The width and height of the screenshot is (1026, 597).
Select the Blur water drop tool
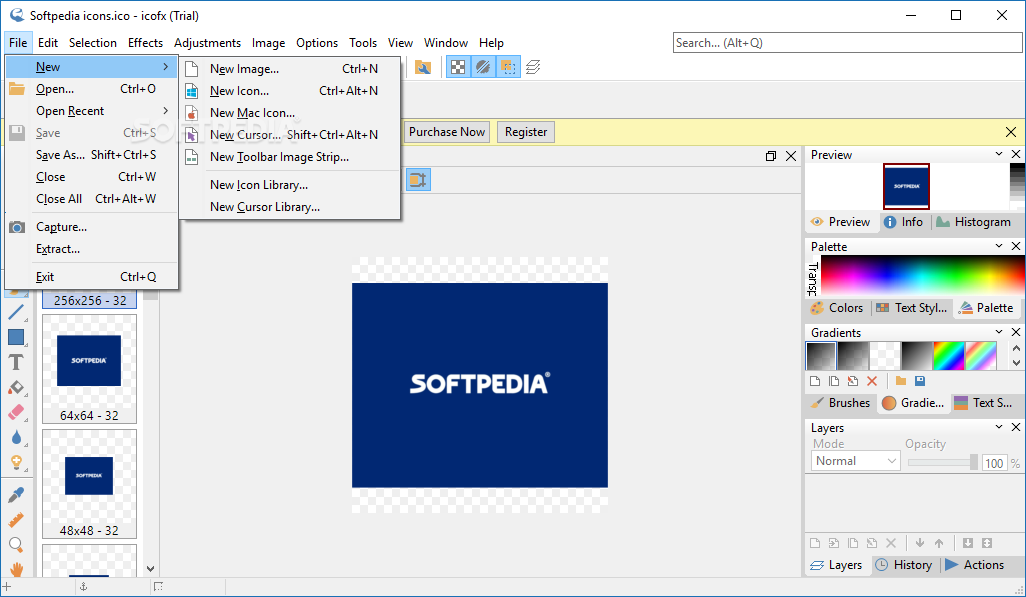click(16, 437)
